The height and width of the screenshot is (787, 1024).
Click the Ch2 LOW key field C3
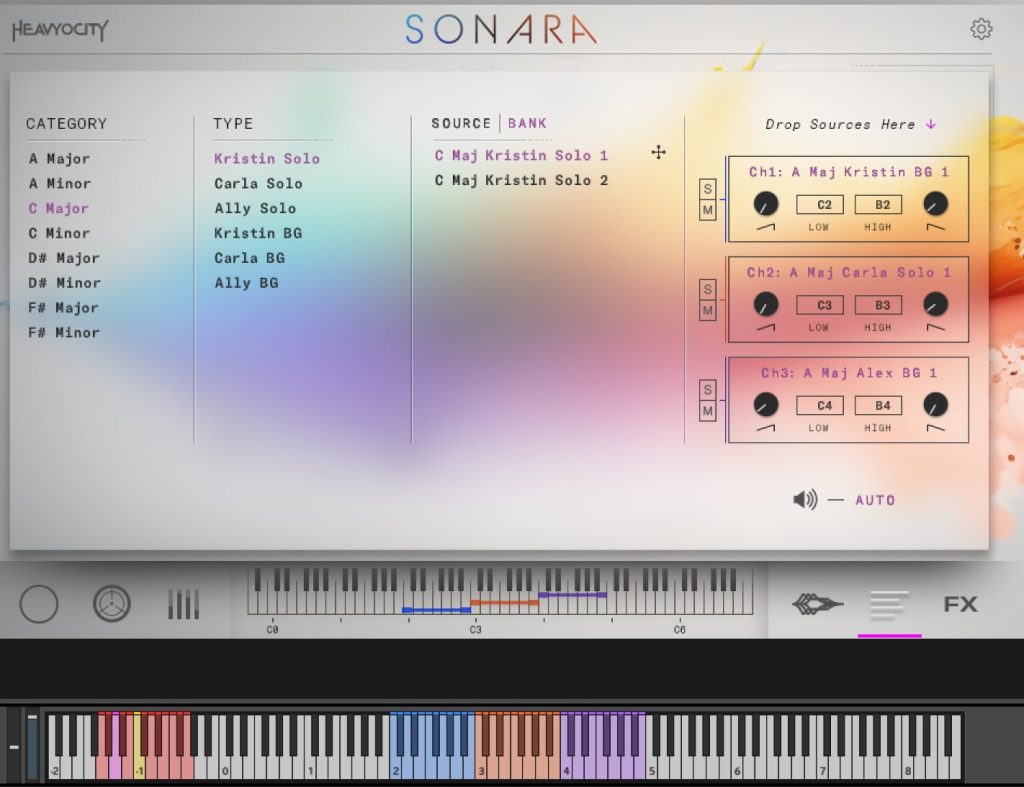824,305
